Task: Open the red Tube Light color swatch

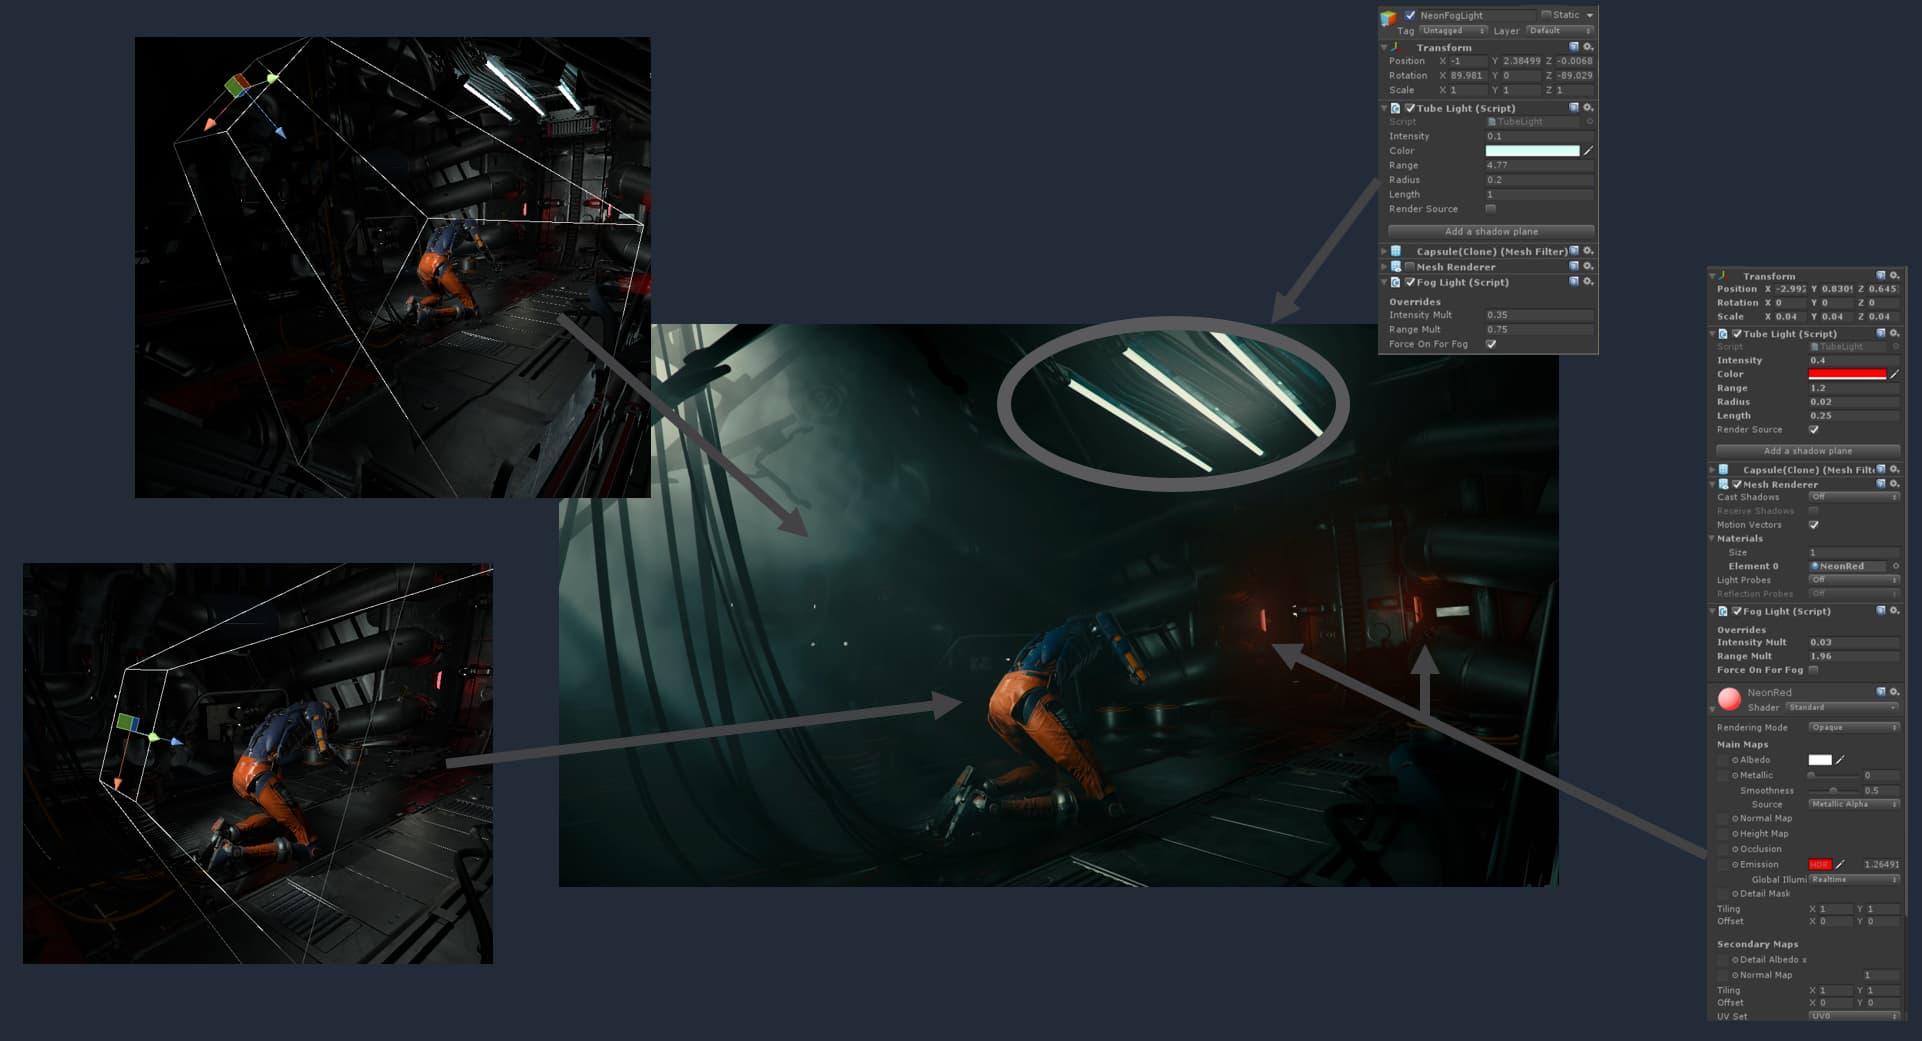Action: click(1847, 374)
